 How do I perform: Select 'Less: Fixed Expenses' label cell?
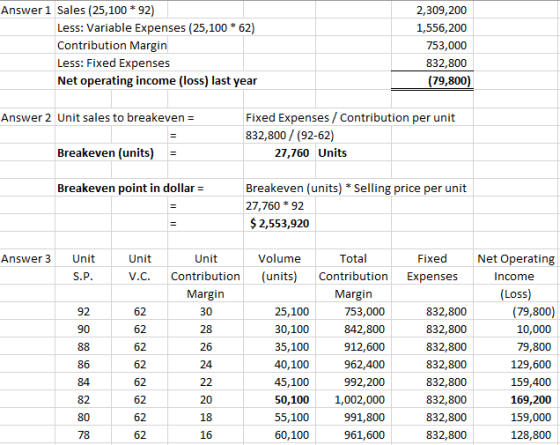pos(114,63)
